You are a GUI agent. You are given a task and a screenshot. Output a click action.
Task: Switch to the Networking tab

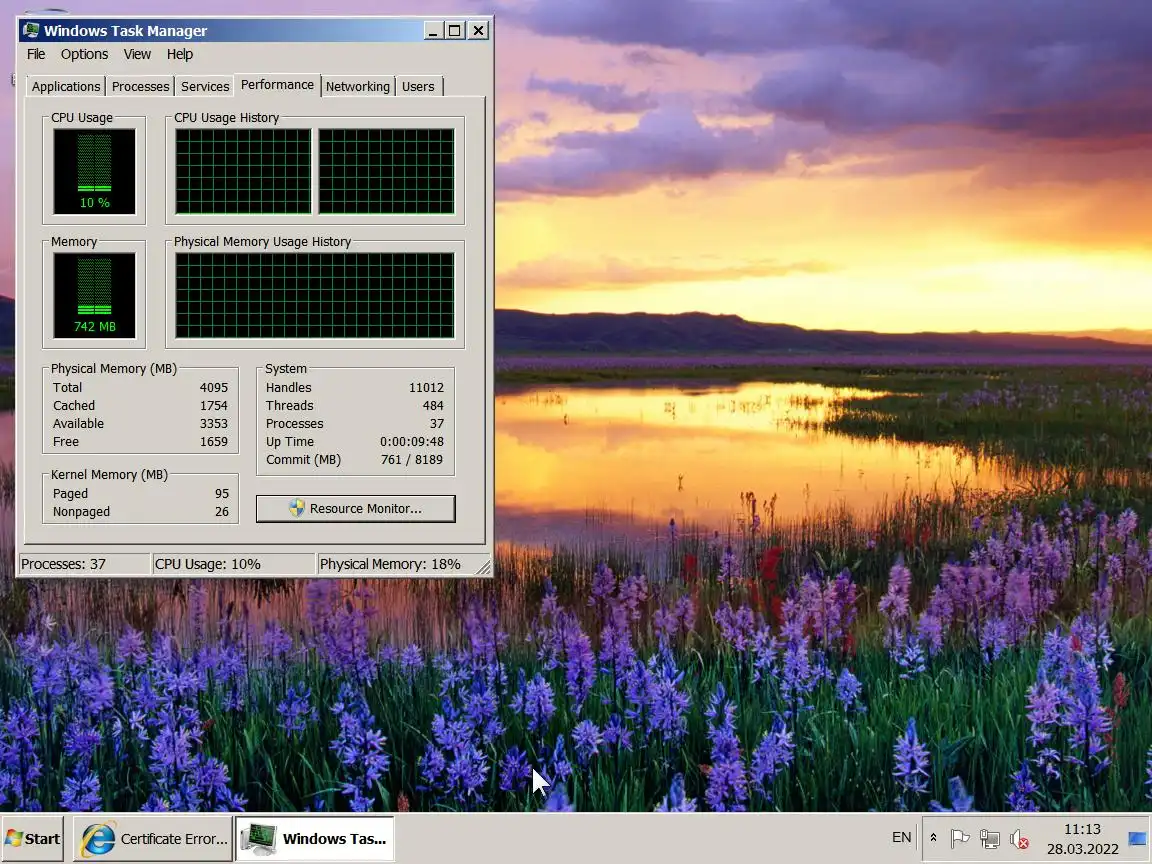358,87
